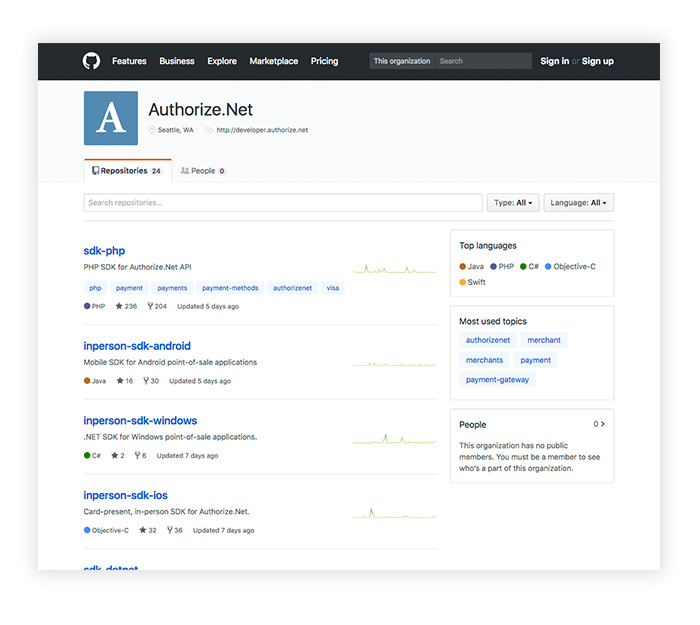Screen dimensions: 700x625
Task: Click the star icon for inperson-sdk-android
Action: click(x=120, y=381)
